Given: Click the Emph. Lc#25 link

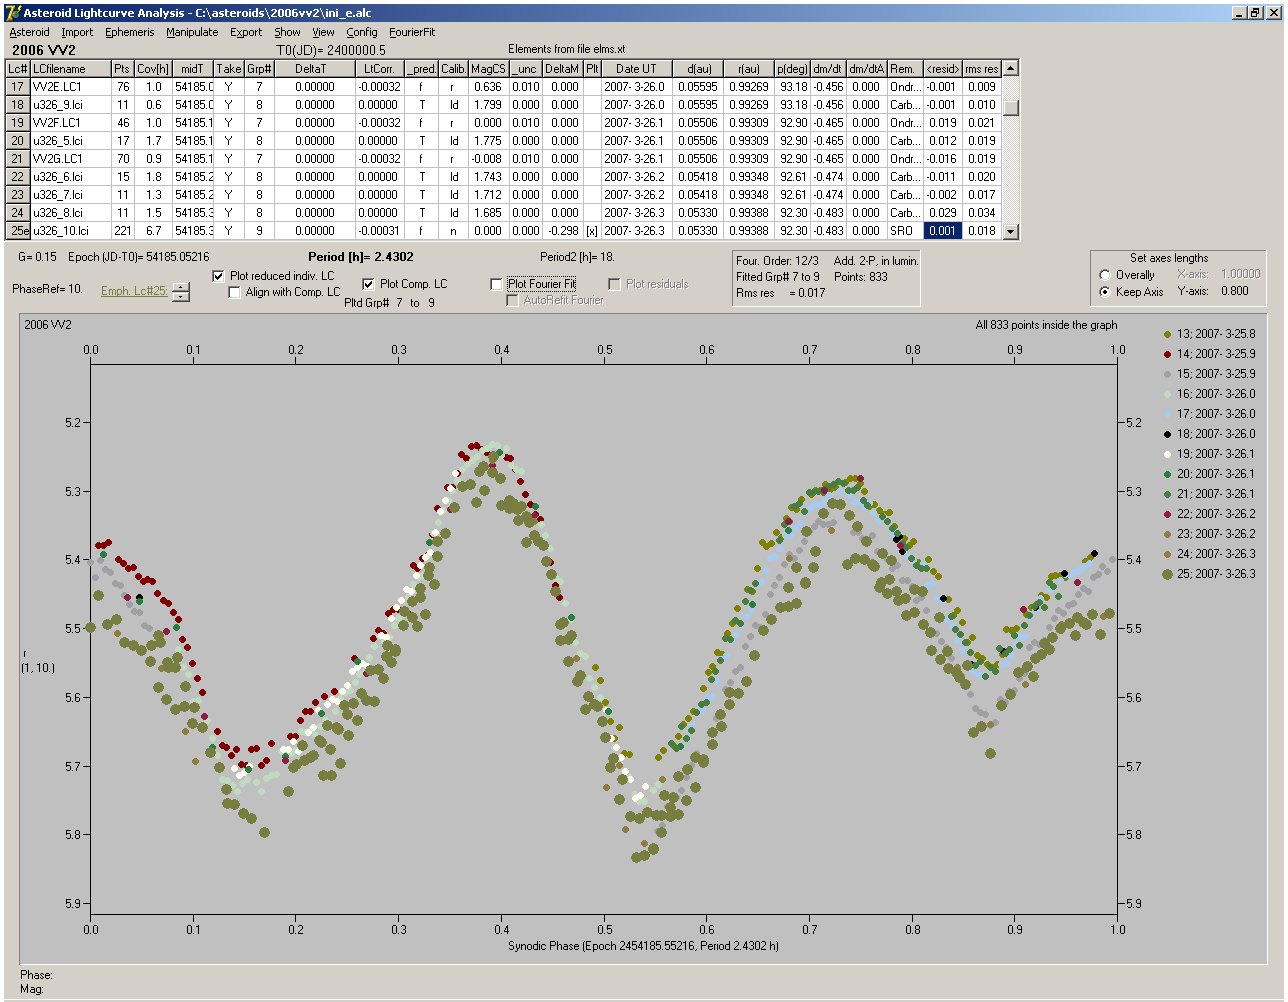Looking at the screenshot, I should point(134,292).
